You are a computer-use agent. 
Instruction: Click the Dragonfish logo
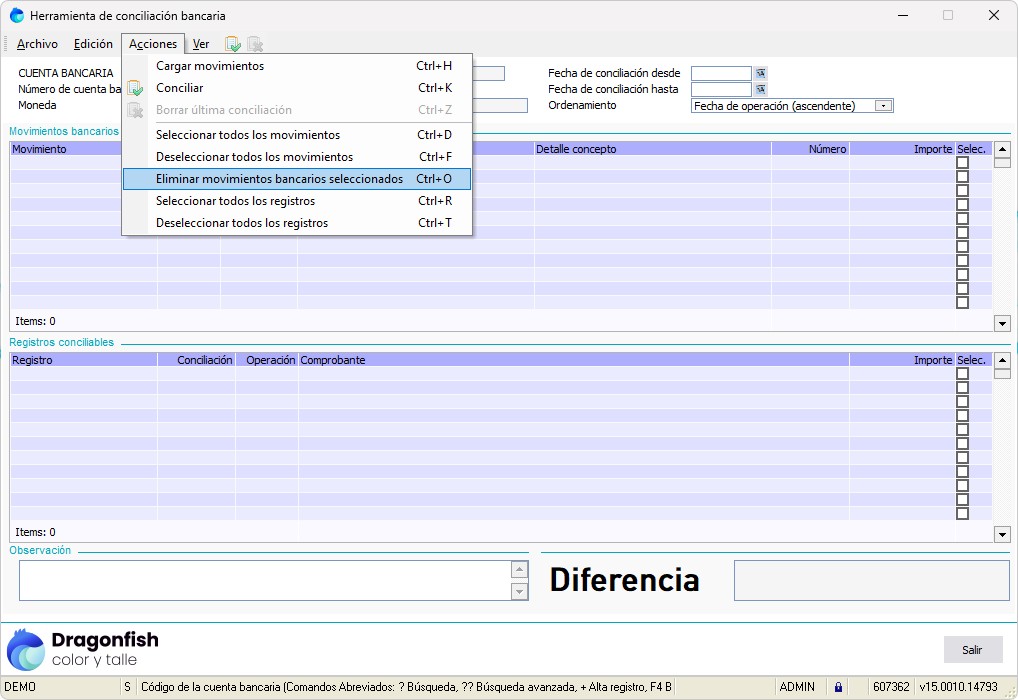click(x=83, y=649)
